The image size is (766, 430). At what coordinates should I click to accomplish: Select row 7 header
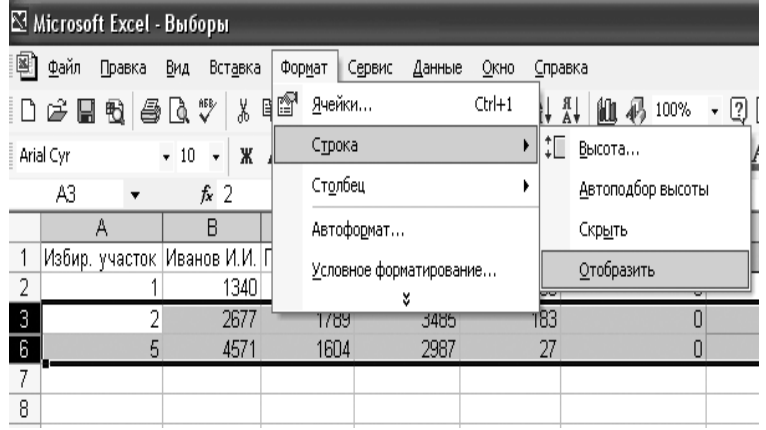coord(24,379)
